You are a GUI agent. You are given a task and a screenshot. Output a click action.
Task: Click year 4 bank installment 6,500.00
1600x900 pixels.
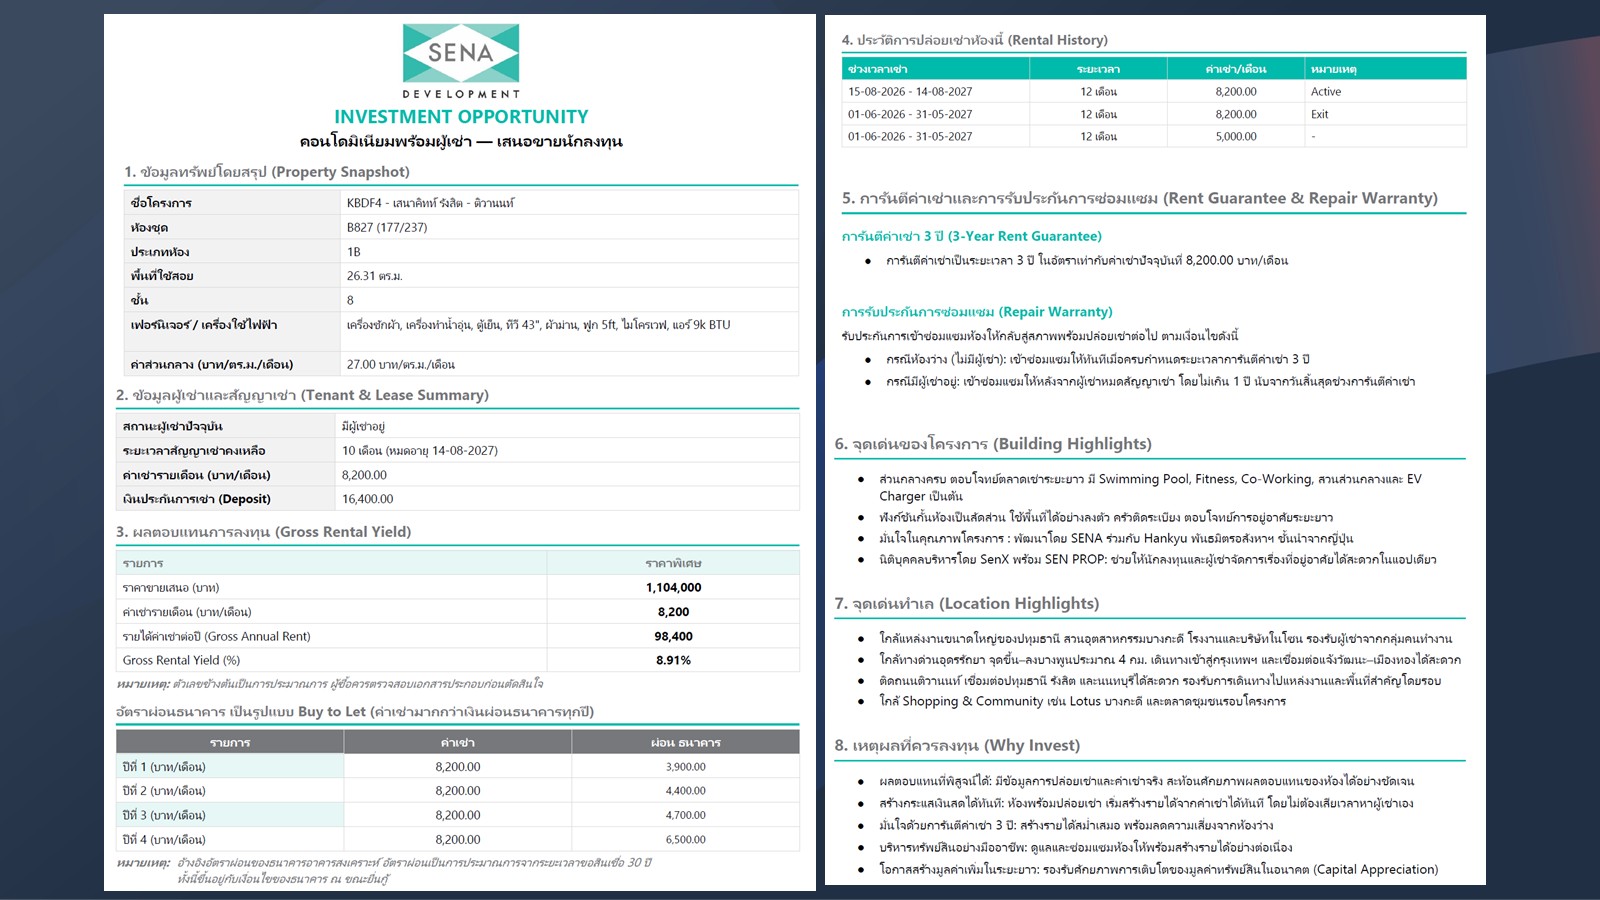[685, 840]
